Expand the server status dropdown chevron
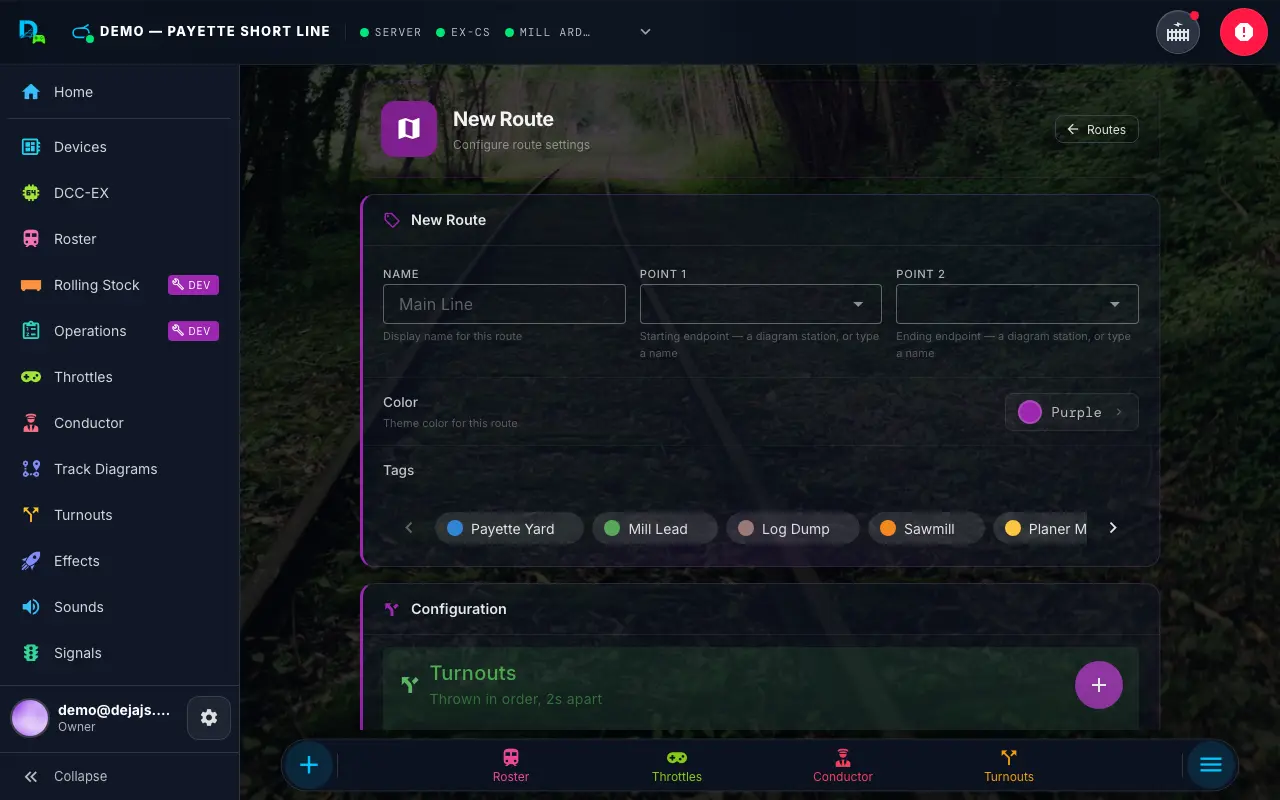This screenshot has height=800, width=1280. point(646,32)
